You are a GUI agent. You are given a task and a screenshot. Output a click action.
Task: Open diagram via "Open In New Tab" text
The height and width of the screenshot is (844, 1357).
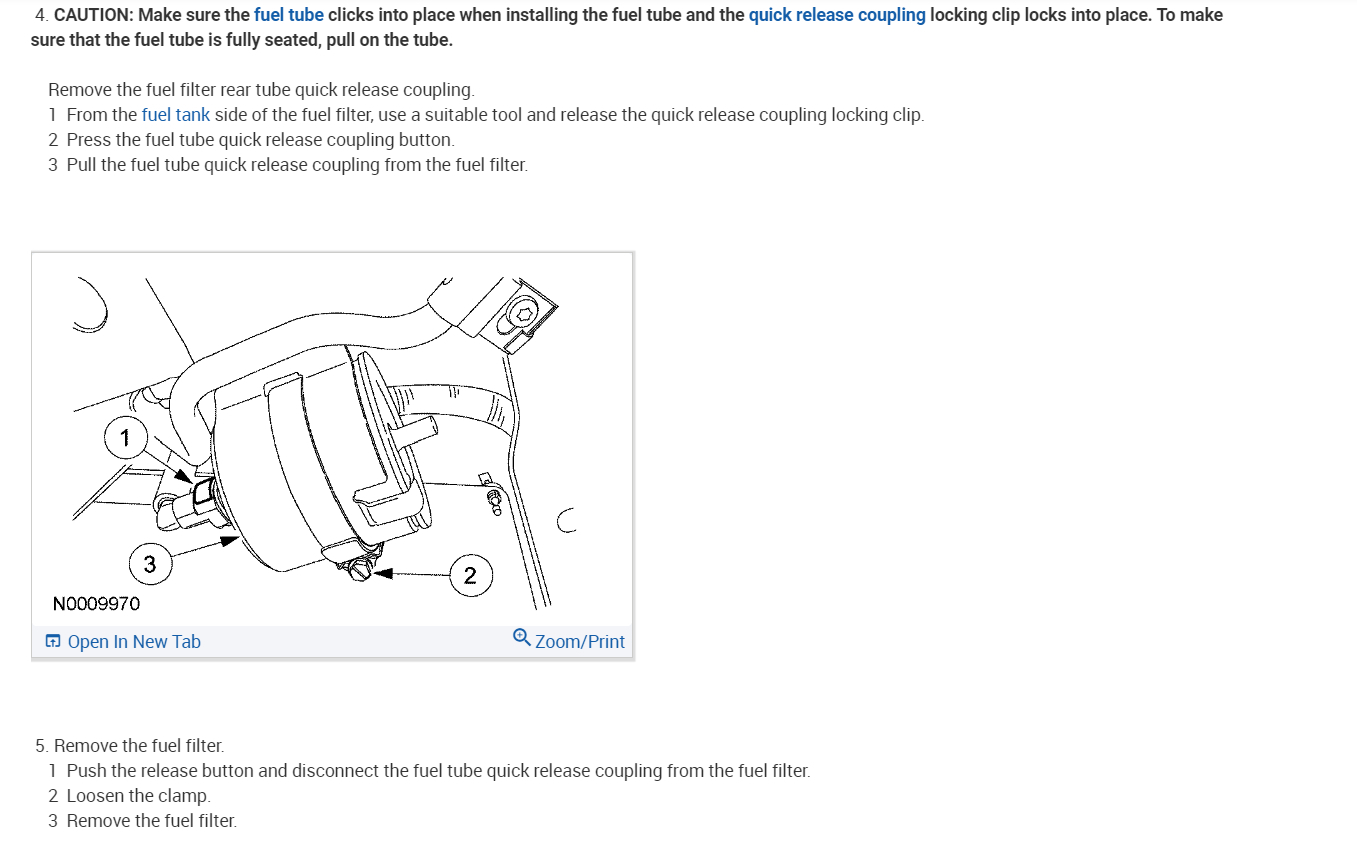coord(134,642)
